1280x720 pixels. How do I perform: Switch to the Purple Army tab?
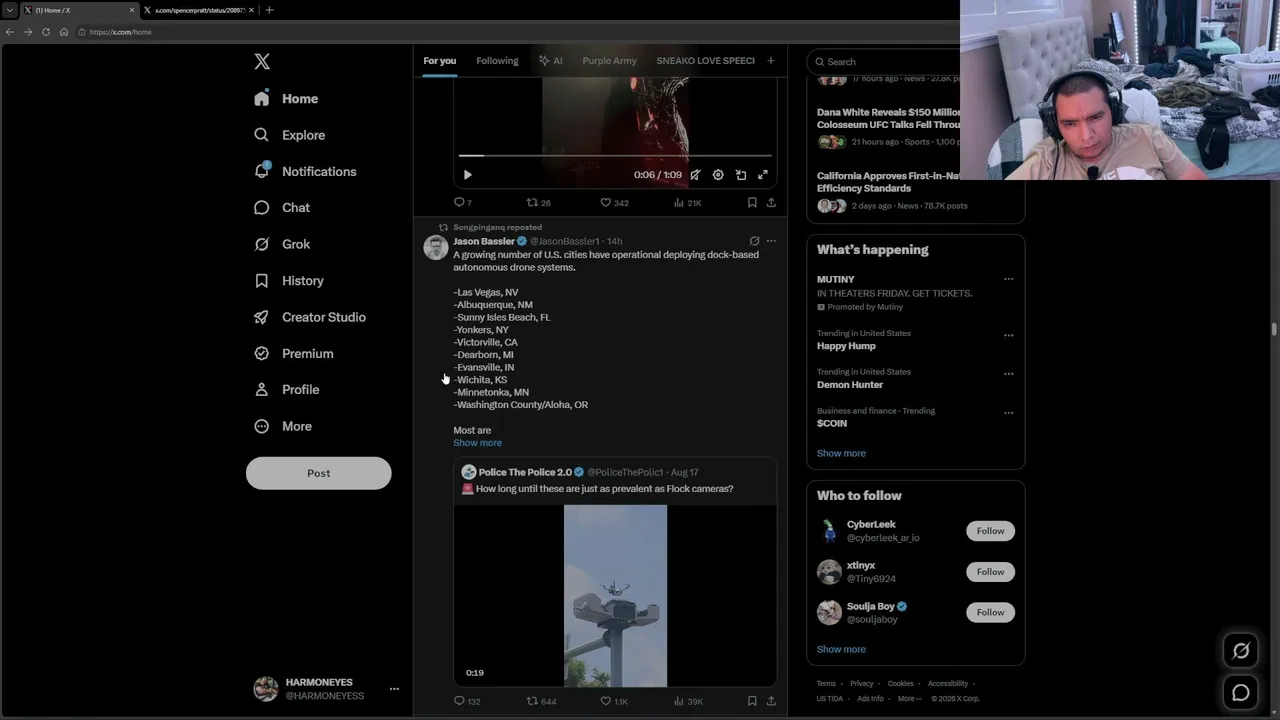[x=609, y=61]
